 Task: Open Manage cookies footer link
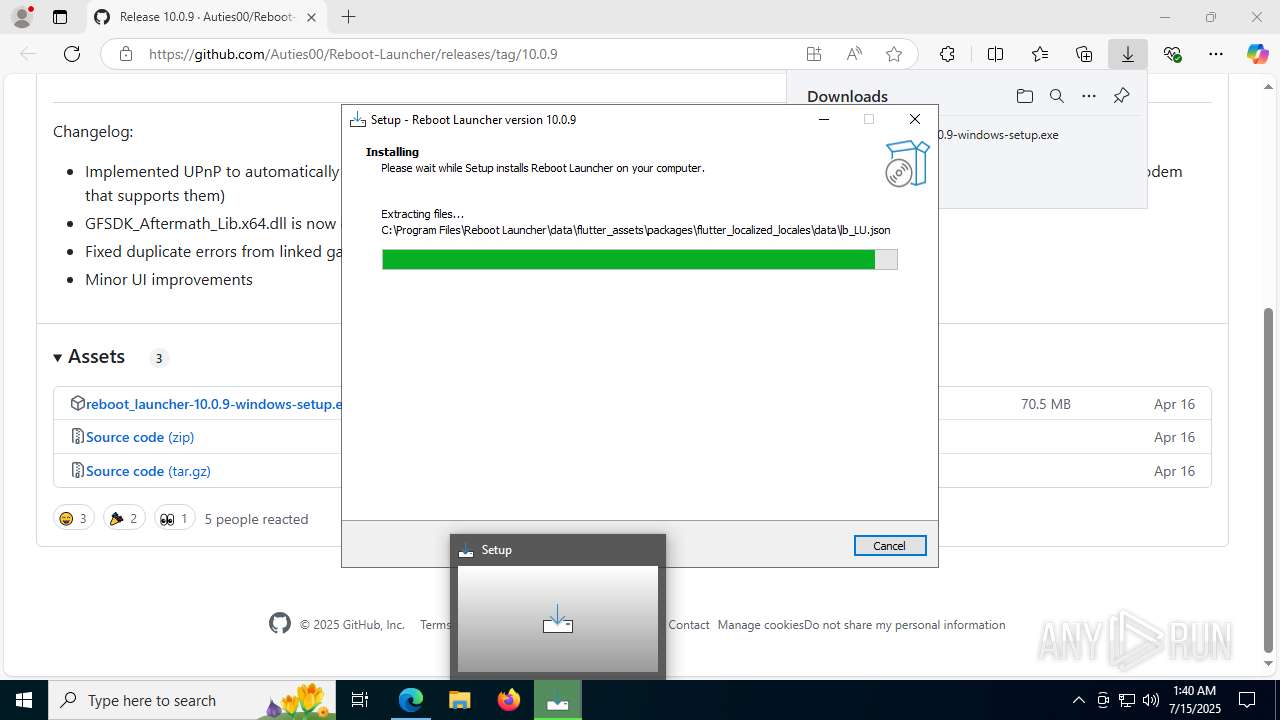click(760, 624)
